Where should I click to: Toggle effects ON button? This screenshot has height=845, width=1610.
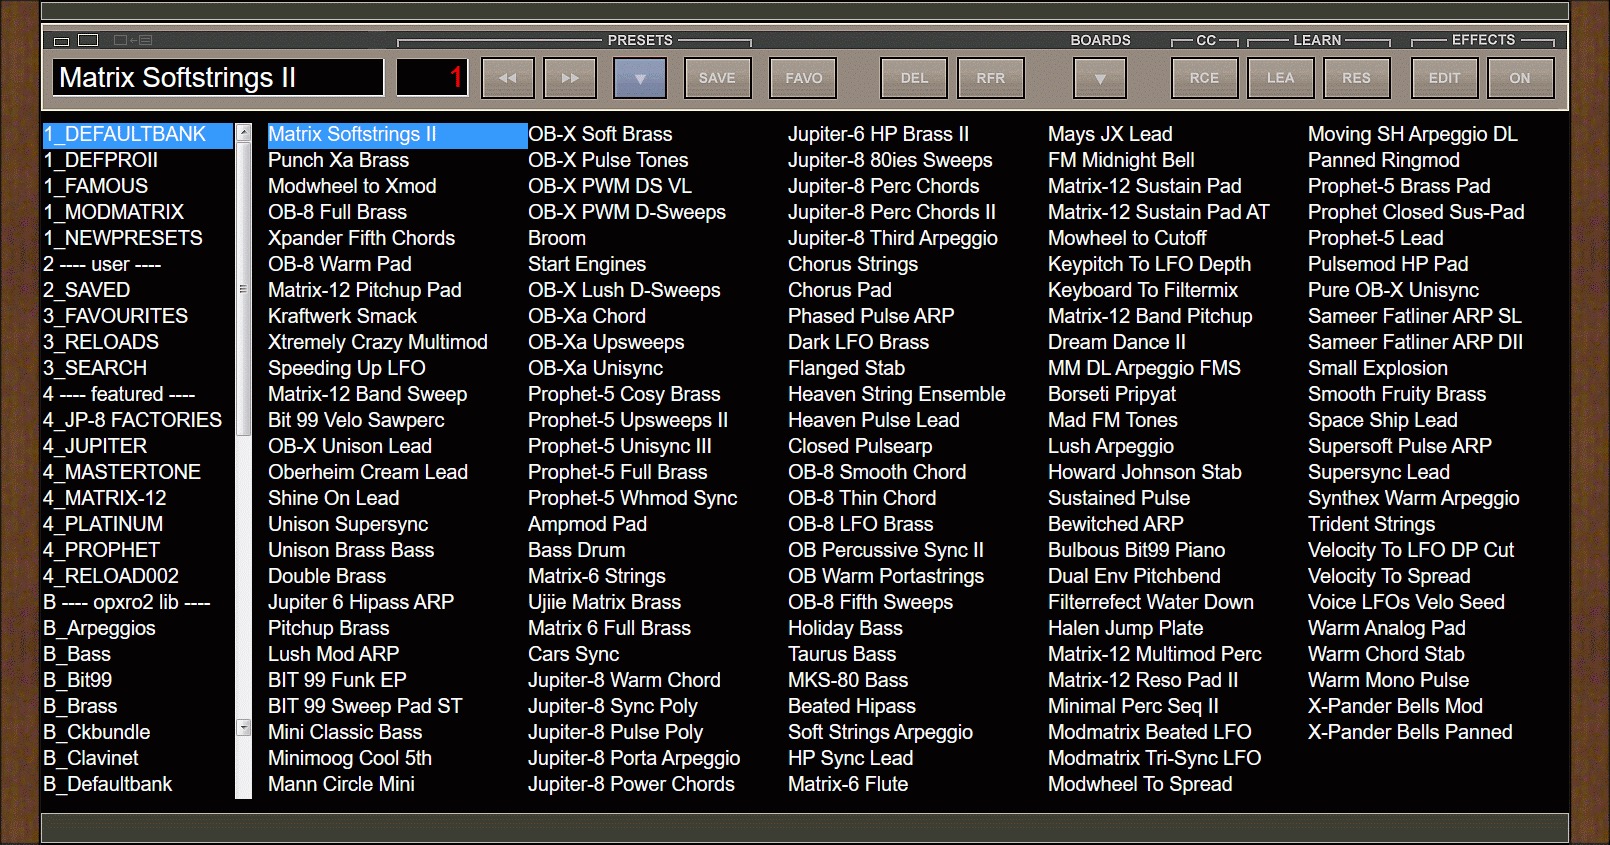1521,78
